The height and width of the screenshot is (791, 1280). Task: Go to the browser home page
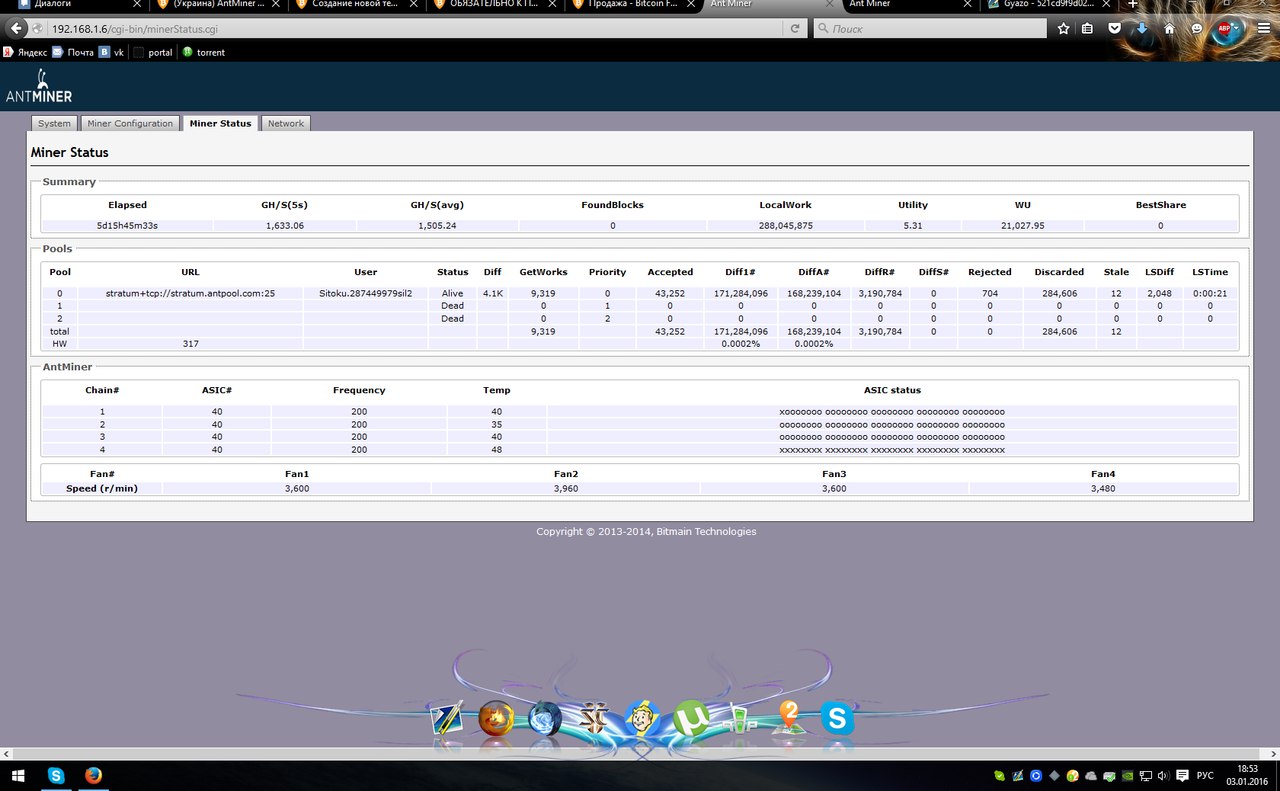pos(1169,29)
